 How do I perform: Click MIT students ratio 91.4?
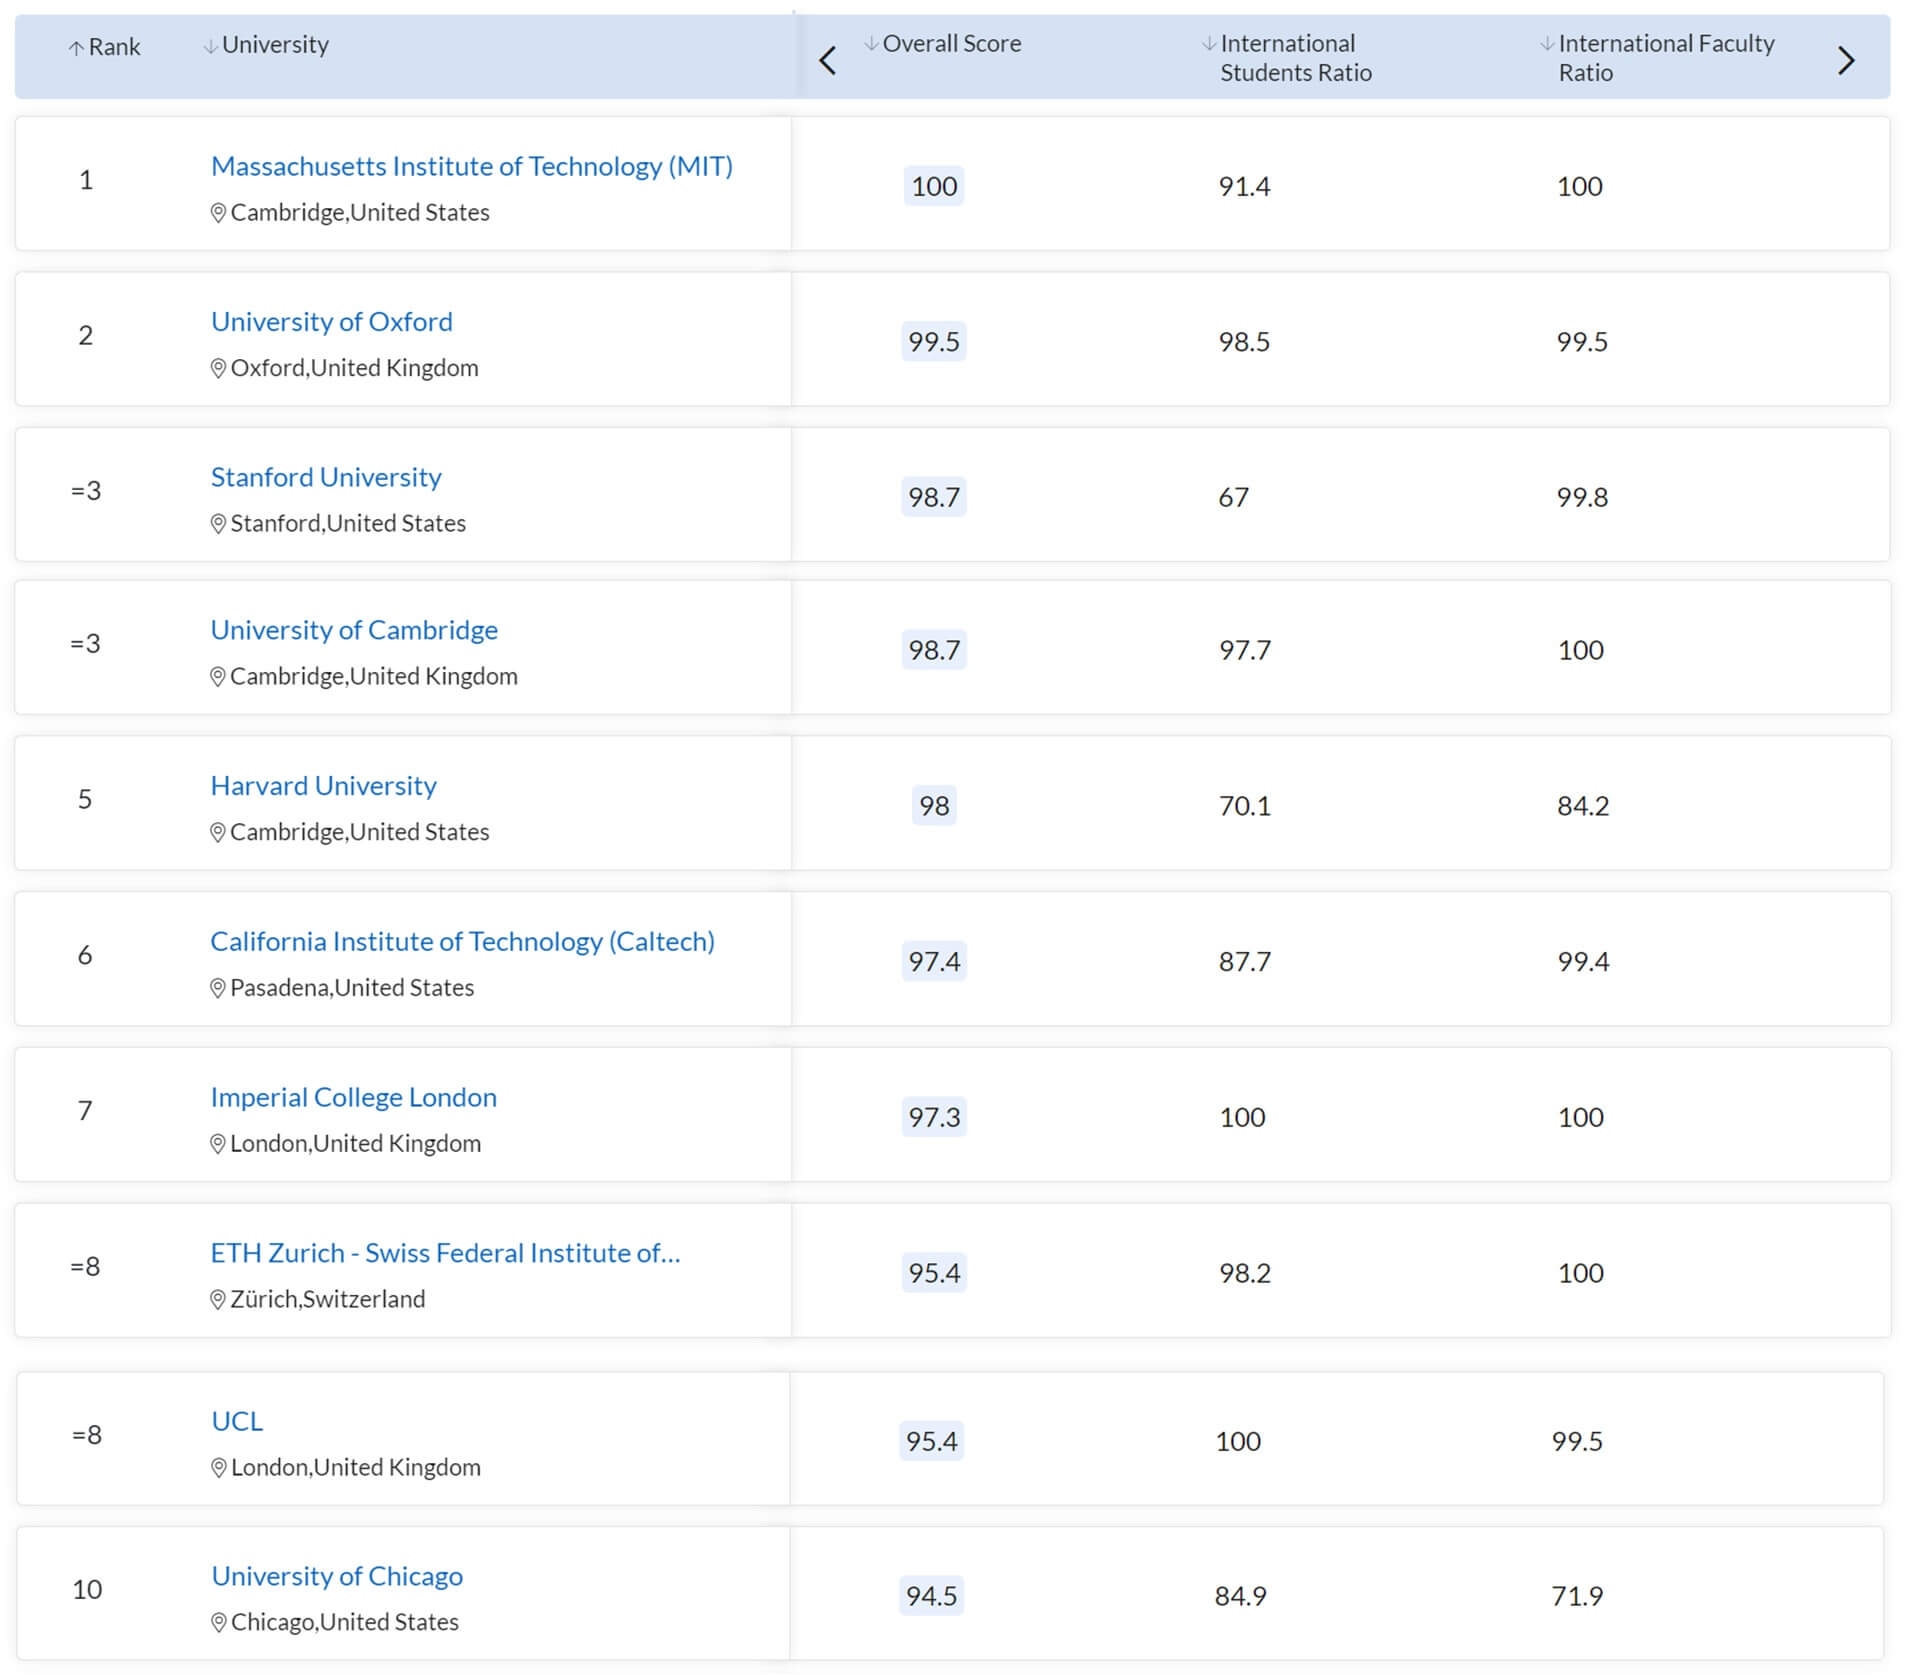click(x=1244, y=187)
